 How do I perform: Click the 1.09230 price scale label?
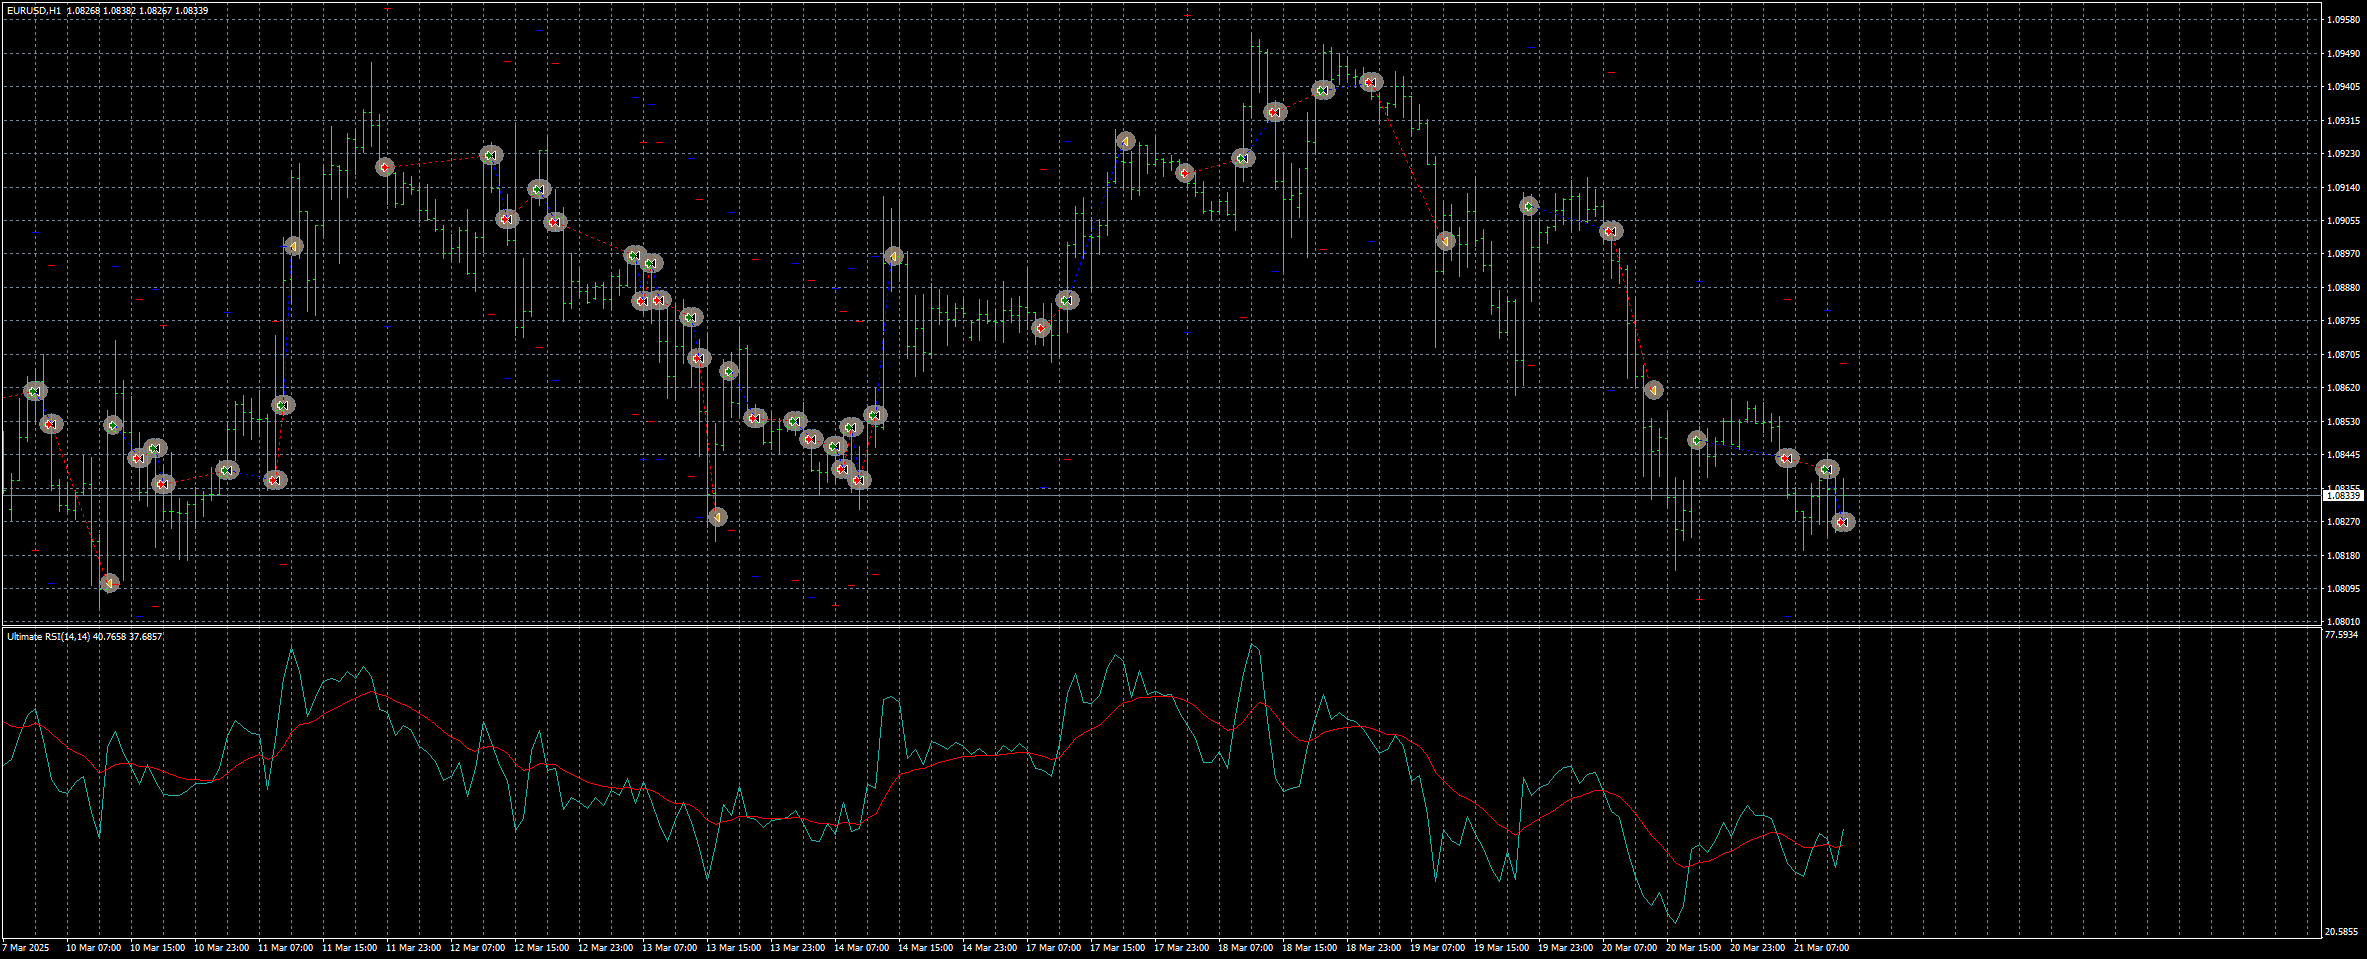point(2344,154)
